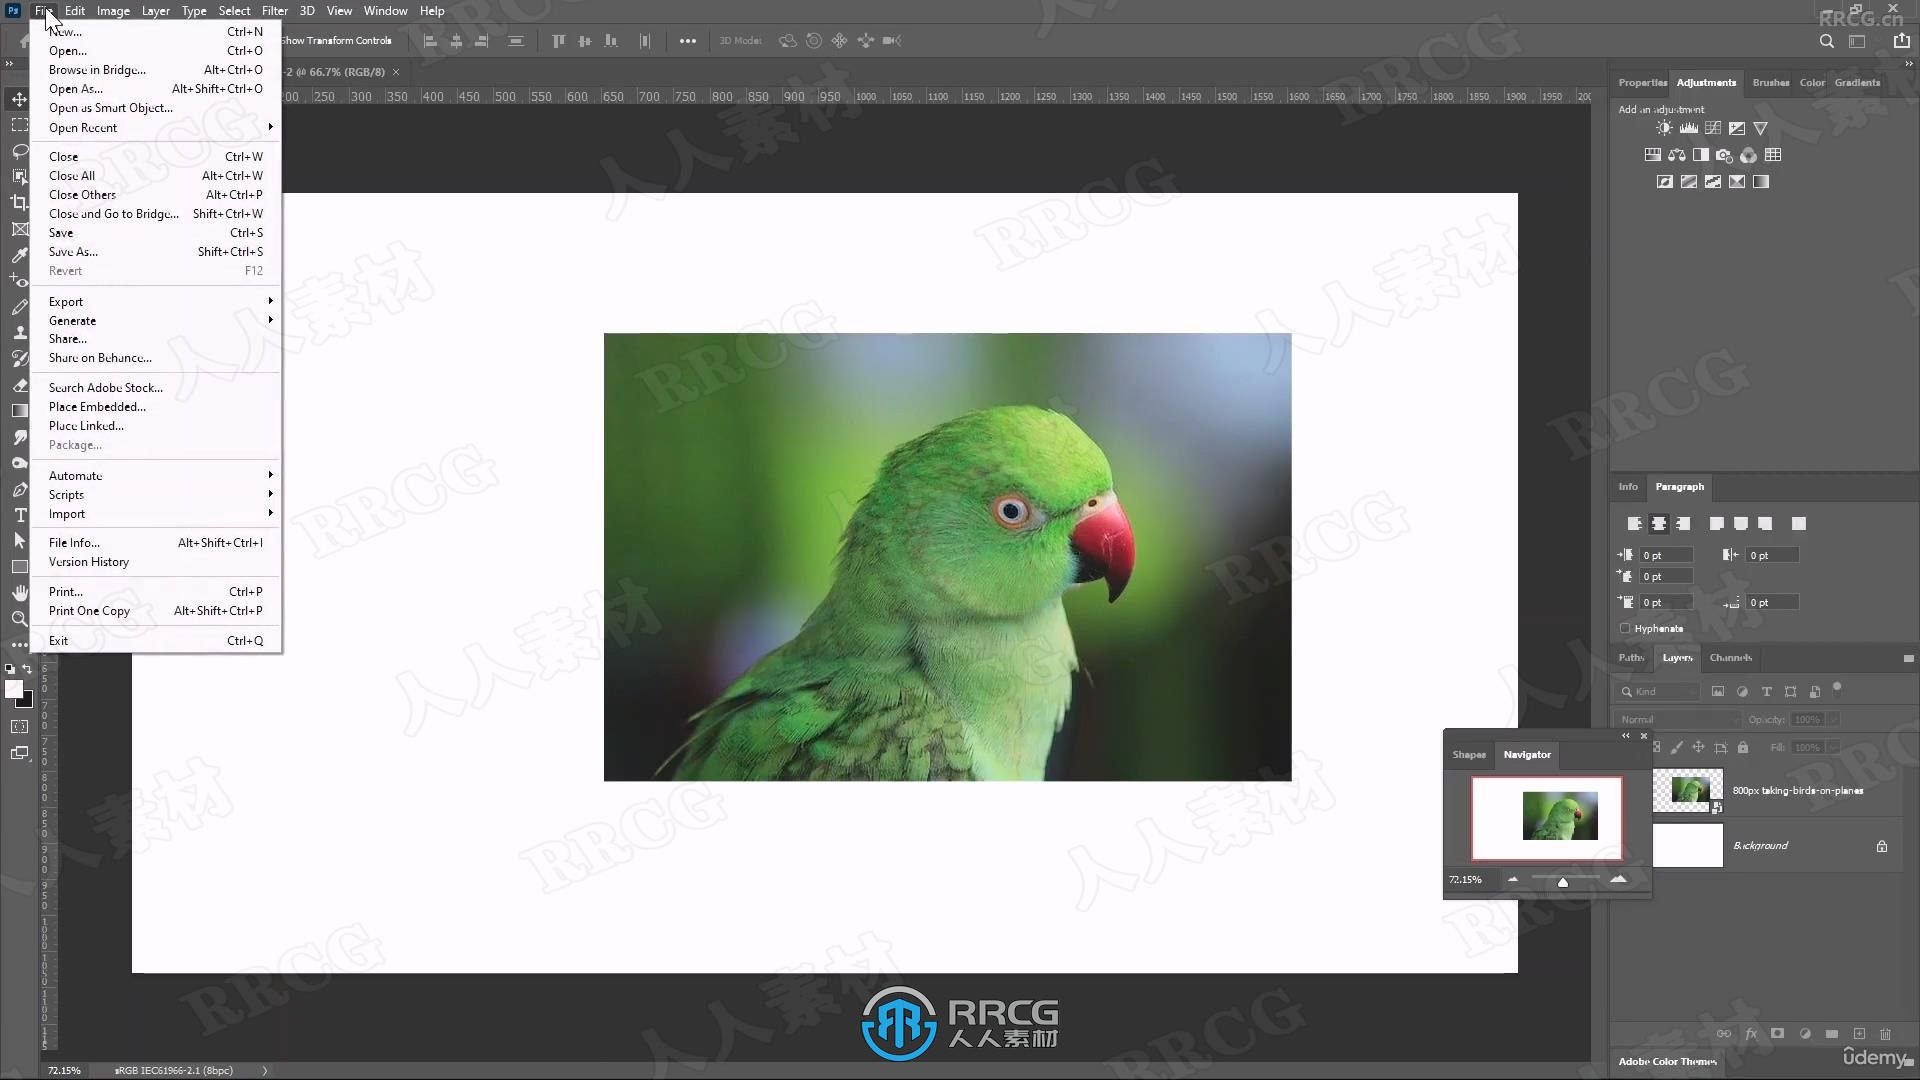The width and height of the screenshot is (1920, 1080).
Task: Click the Navigator preview thumbnail
Action: pos(1547,818)
